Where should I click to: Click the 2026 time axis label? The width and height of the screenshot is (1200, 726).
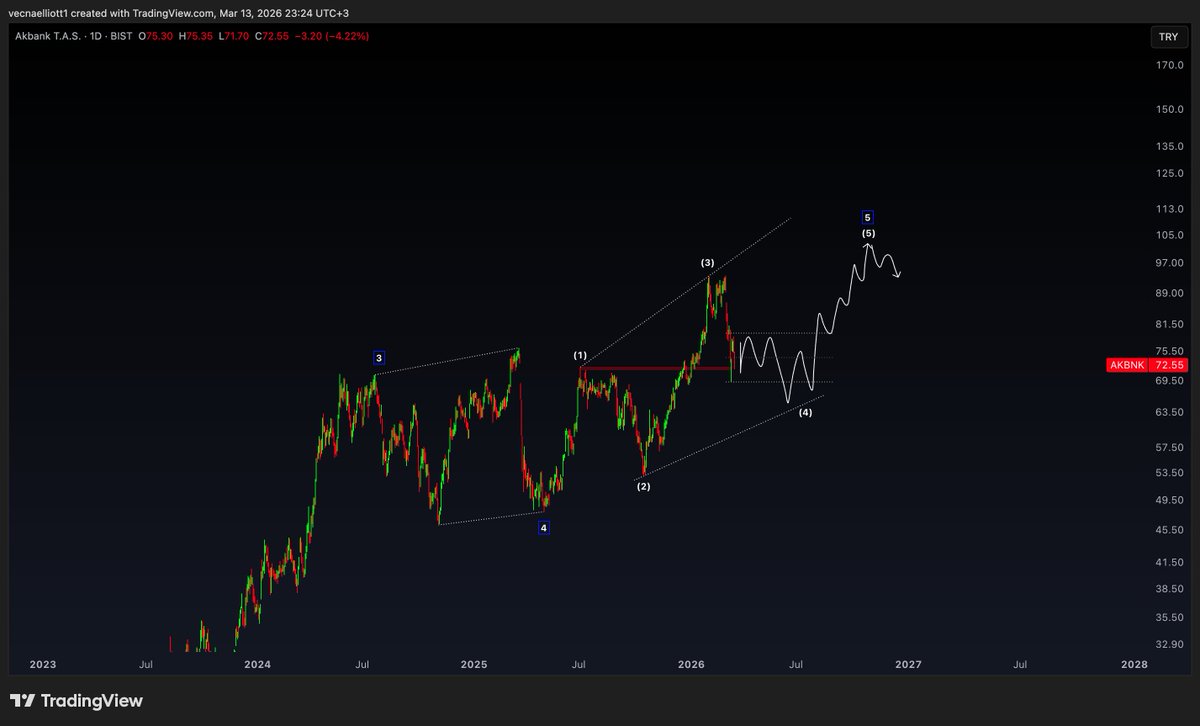[691, 664]
